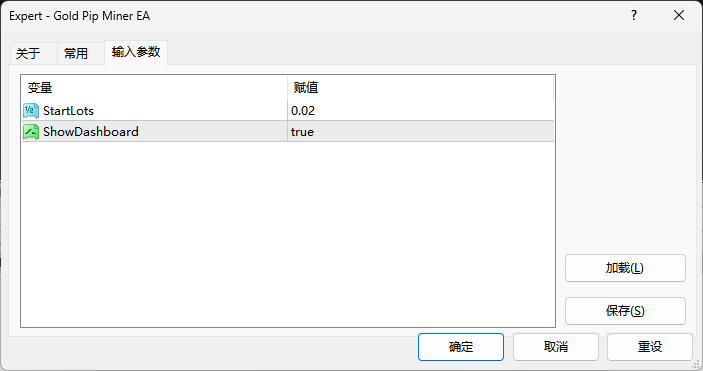Select the ShowDashboard variable name

pos(91,131)
